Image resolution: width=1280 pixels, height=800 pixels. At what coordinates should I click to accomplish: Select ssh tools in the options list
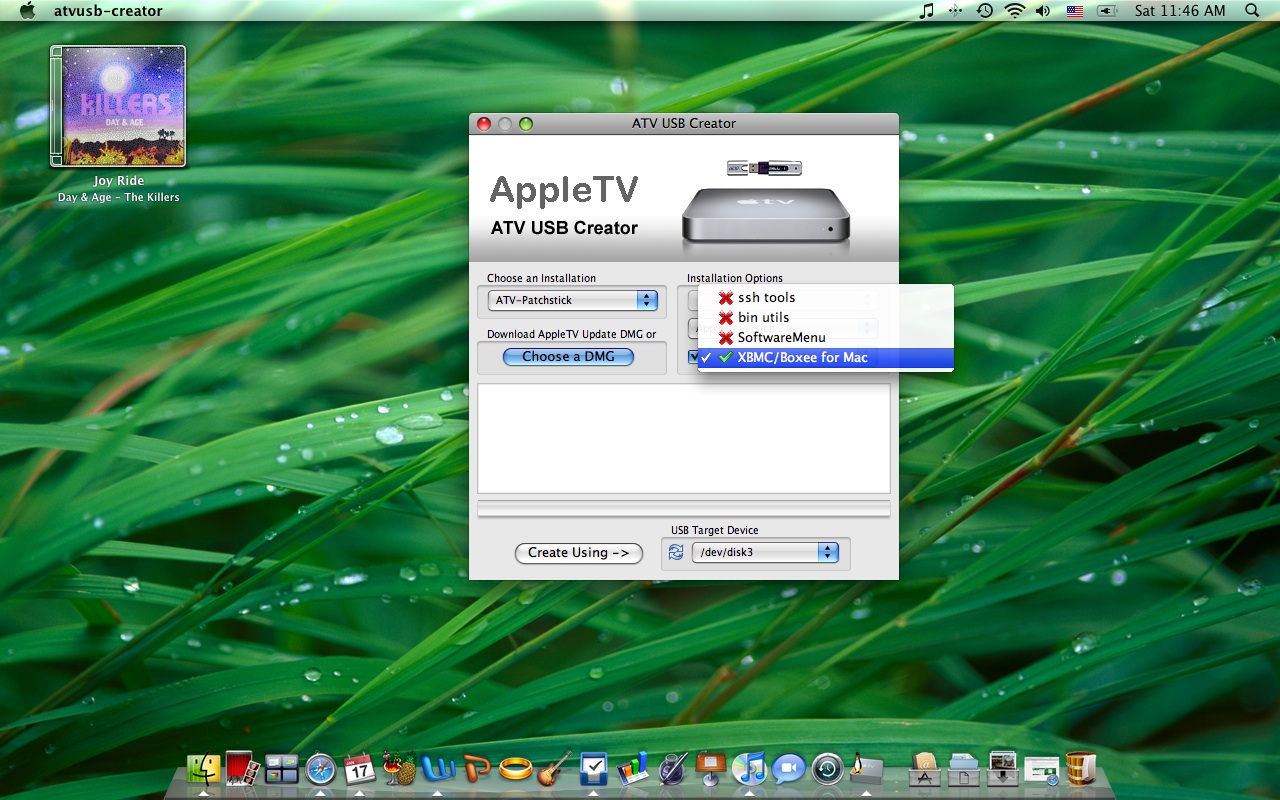[826, 298]
